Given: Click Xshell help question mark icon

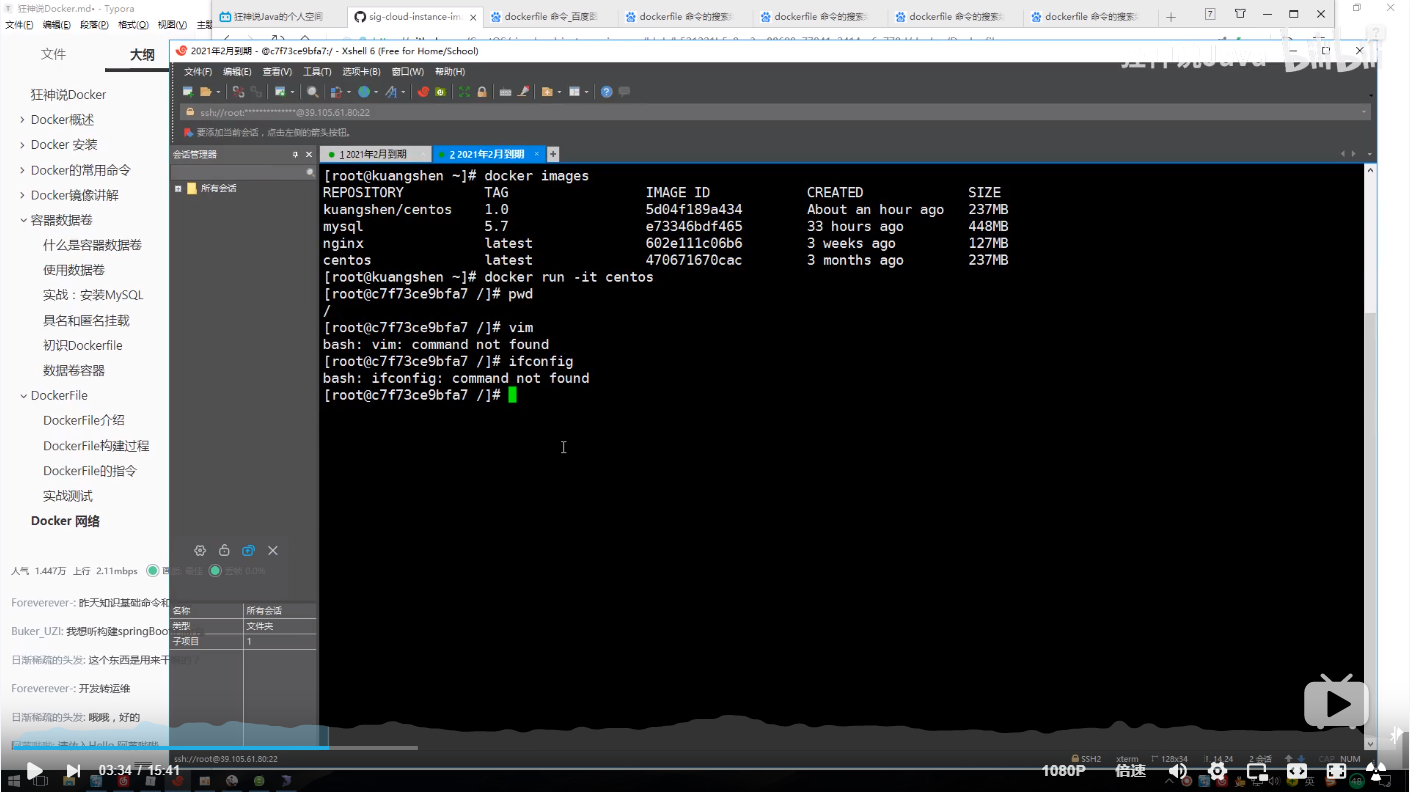Looking at the screenshot, I should 606,92.
